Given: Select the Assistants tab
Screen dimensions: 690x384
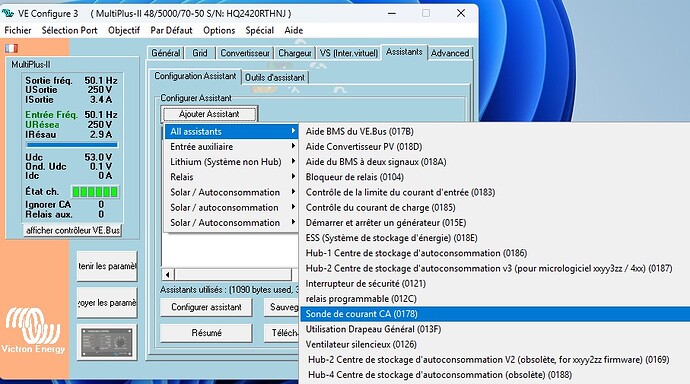Looking at the screenshot, I should click(x=404, y=52).
